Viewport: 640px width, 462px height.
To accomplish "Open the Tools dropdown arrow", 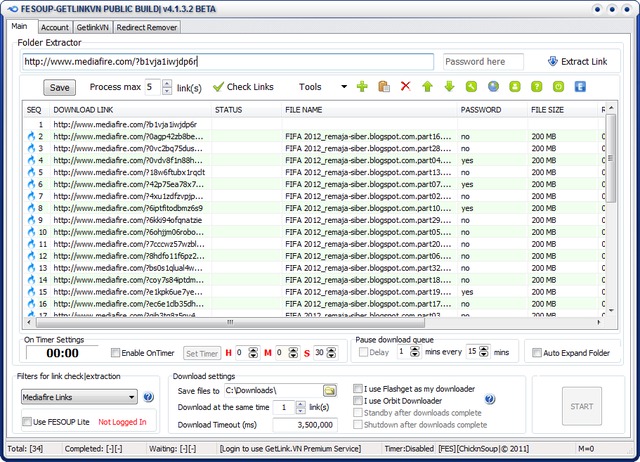I will pos(344,87).
